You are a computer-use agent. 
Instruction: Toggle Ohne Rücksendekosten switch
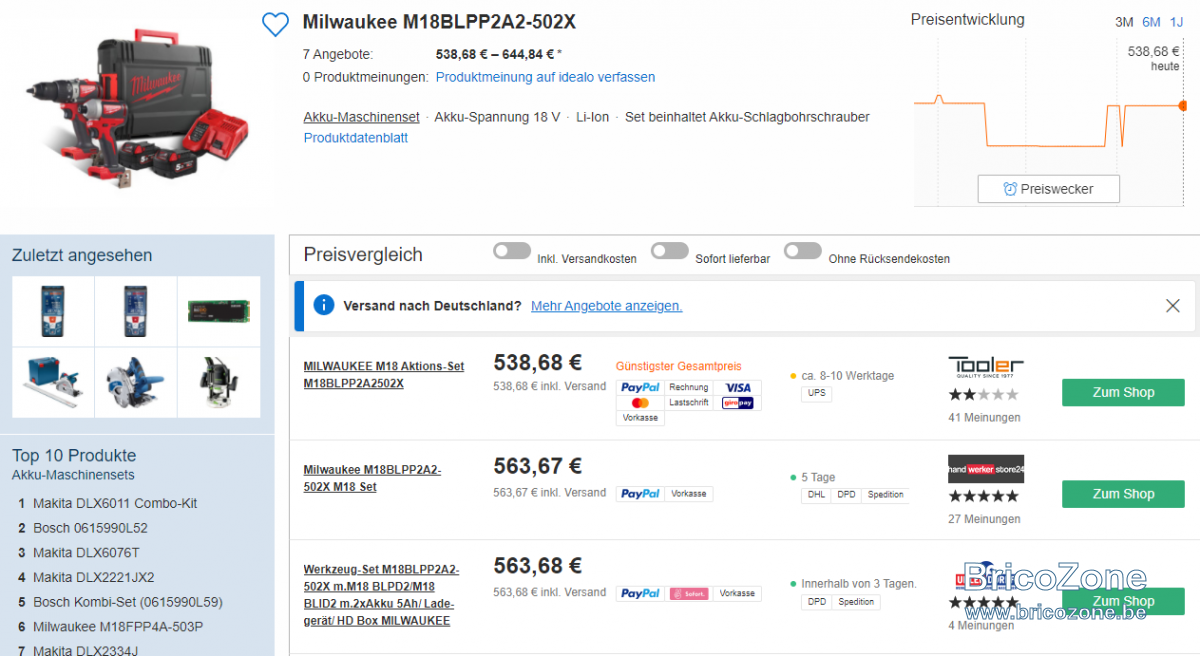tap(803, 250)
